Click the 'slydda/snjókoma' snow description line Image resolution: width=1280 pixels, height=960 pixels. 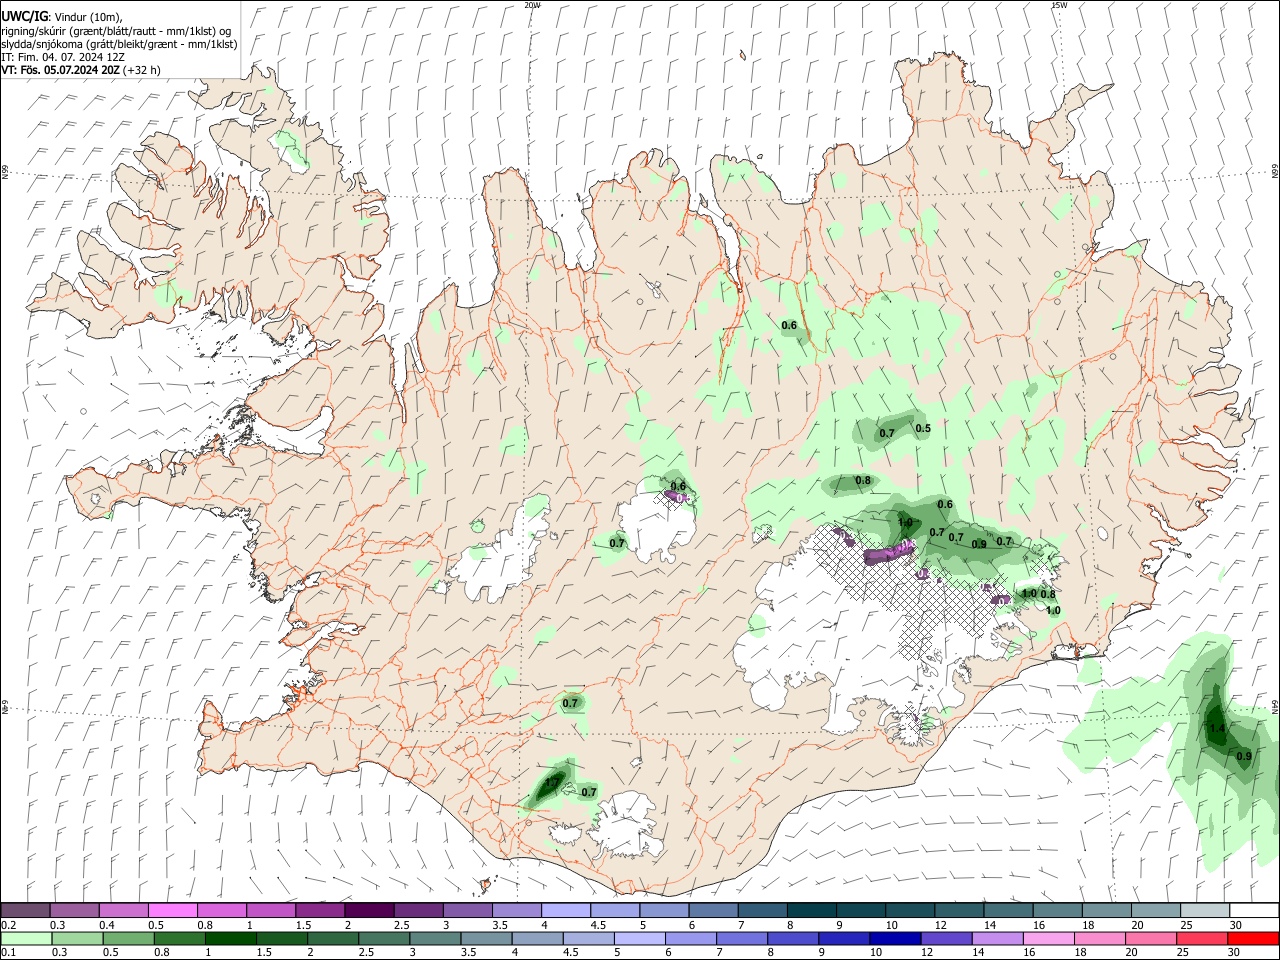click(x=119, y=44)
